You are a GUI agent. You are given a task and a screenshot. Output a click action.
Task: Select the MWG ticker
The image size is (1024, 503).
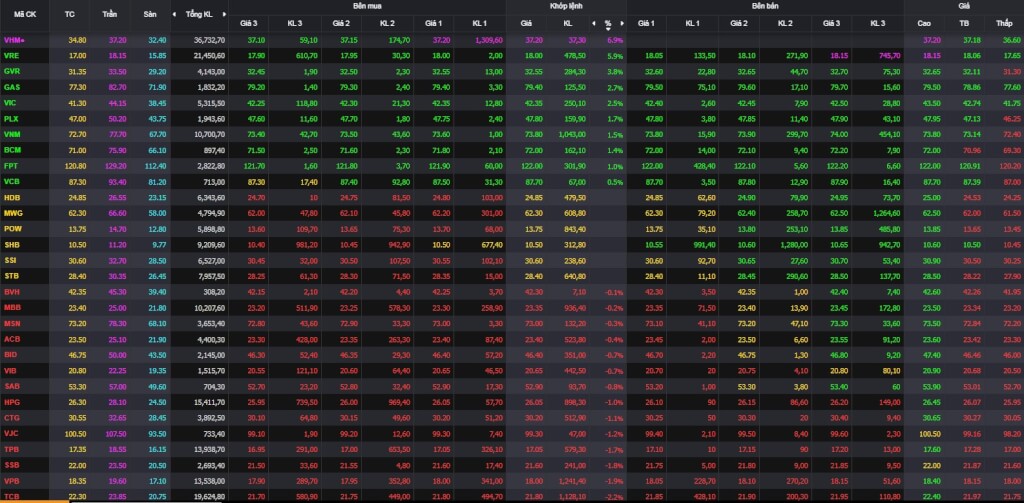12,213
